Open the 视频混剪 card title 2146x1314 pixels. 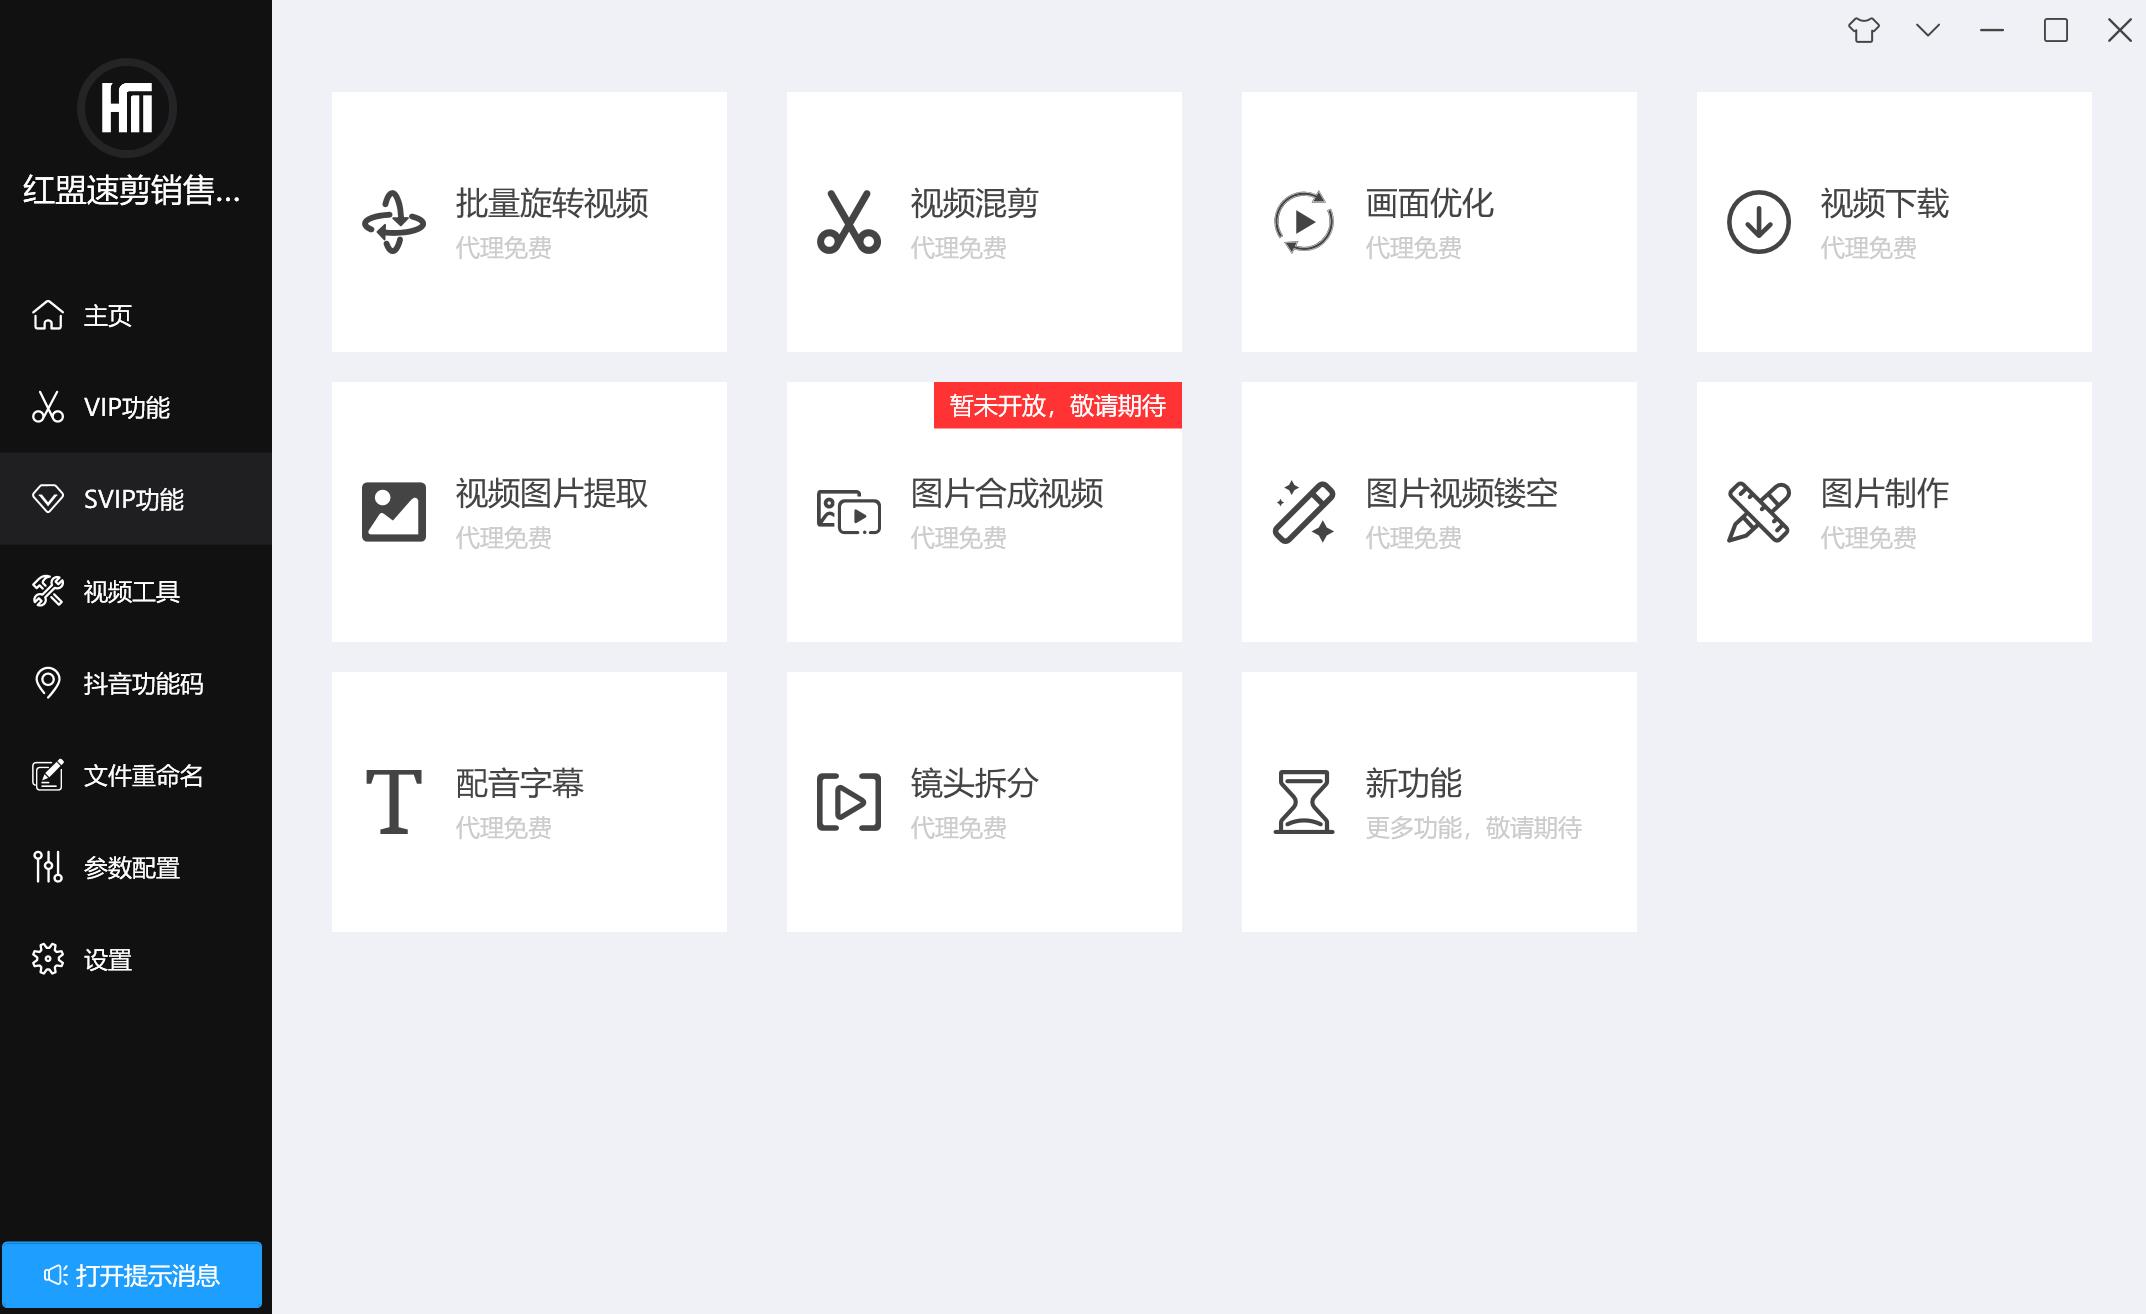(x=975, y=203)
